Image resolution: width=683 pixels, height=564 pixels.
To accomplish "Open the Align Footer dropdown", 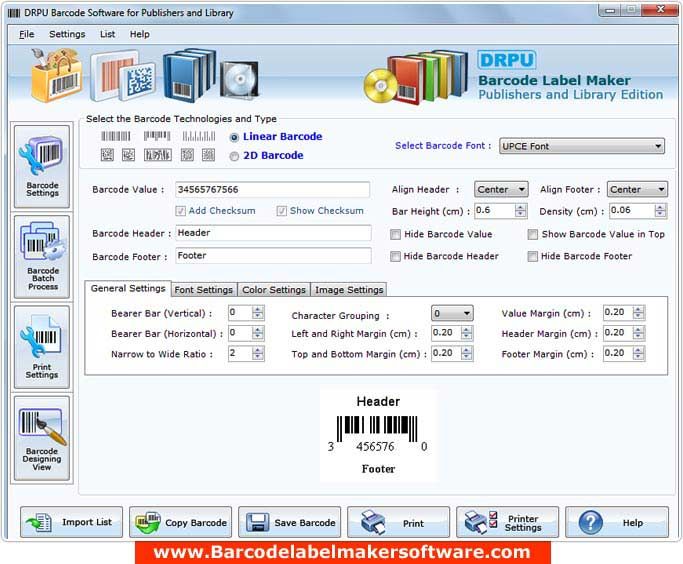I will (x=637, y=189).
